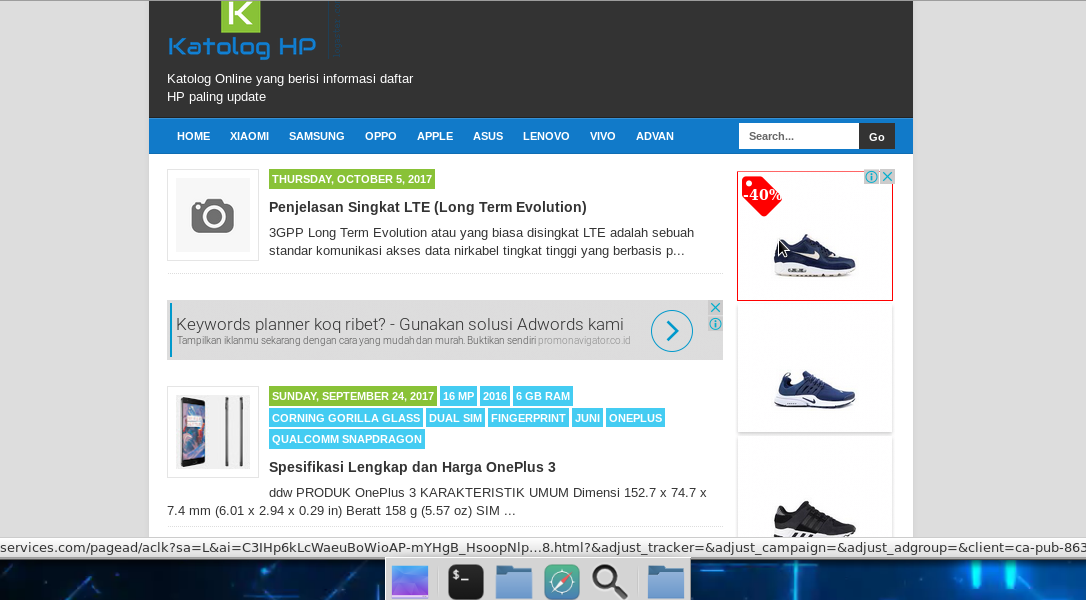The height and width of the screenshot is (600, 1086).
Task: Close the sidebar shoe ad
Action: 887,177
